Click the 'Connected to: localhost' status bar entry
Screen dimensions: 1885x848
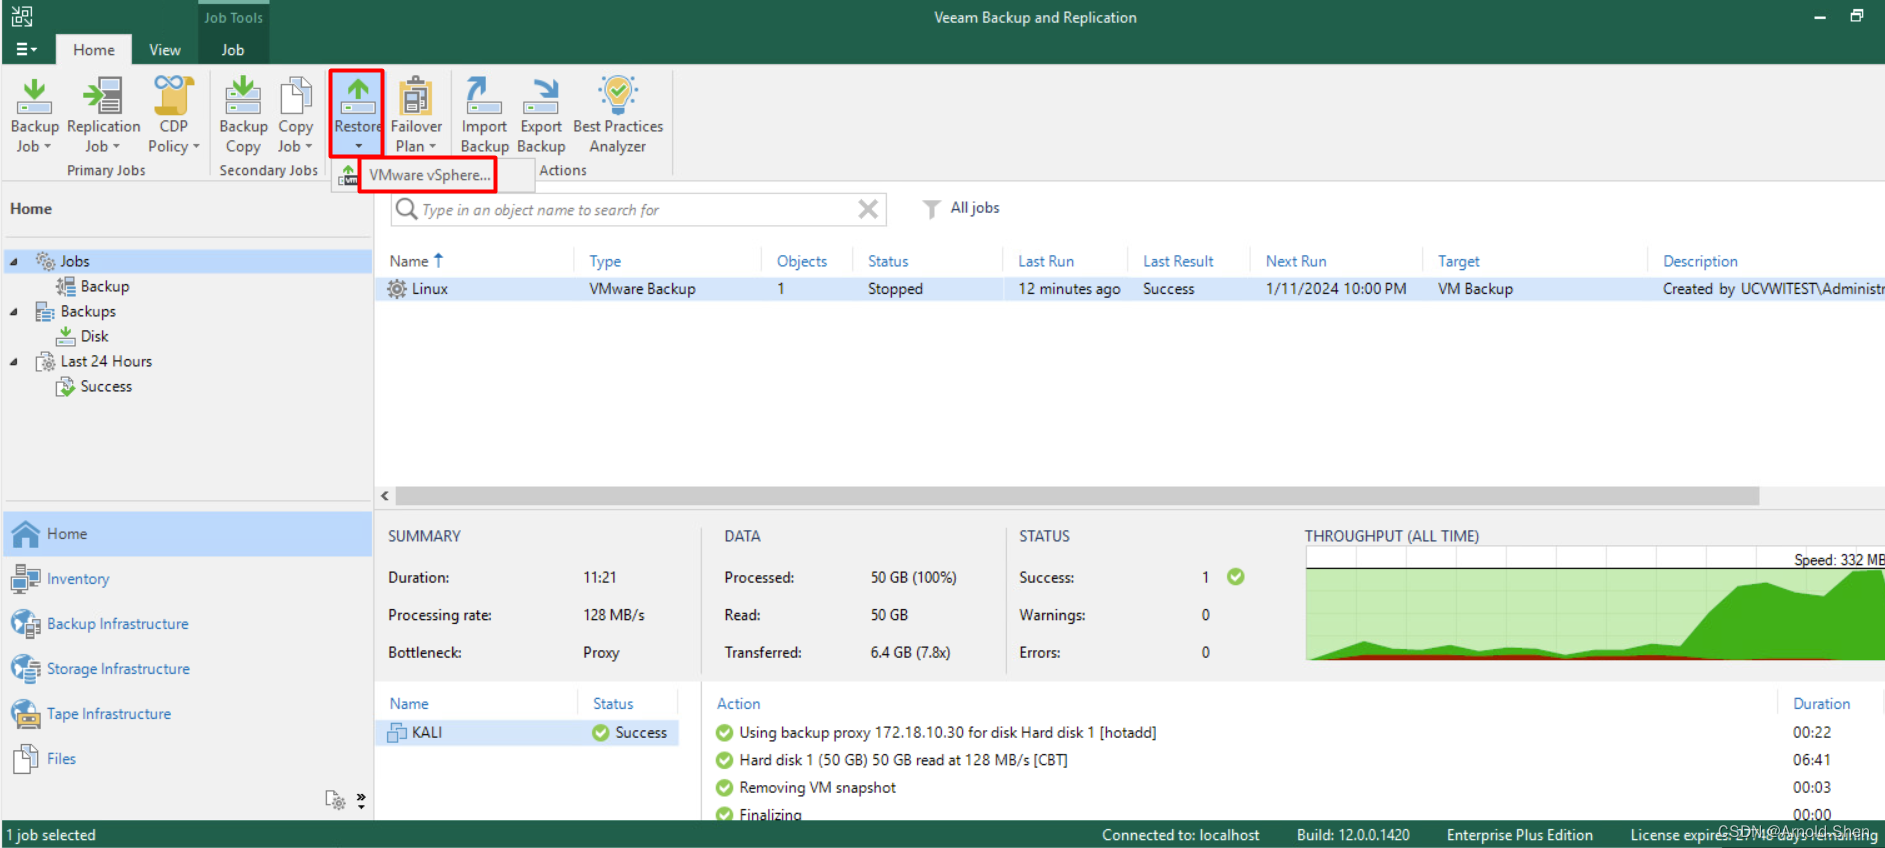pos(1180,835)
